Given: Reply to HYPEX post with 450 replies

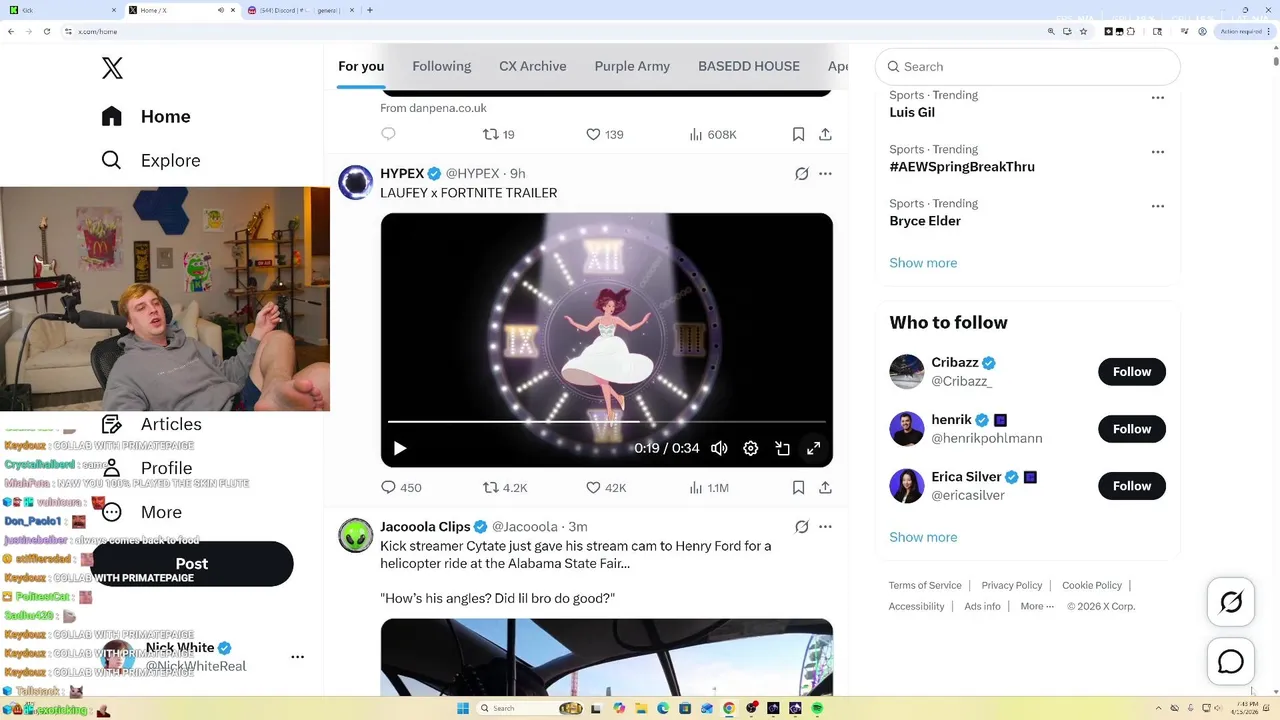Looking at the screenshot, I should pyautogui.click(x=401, y=488).
